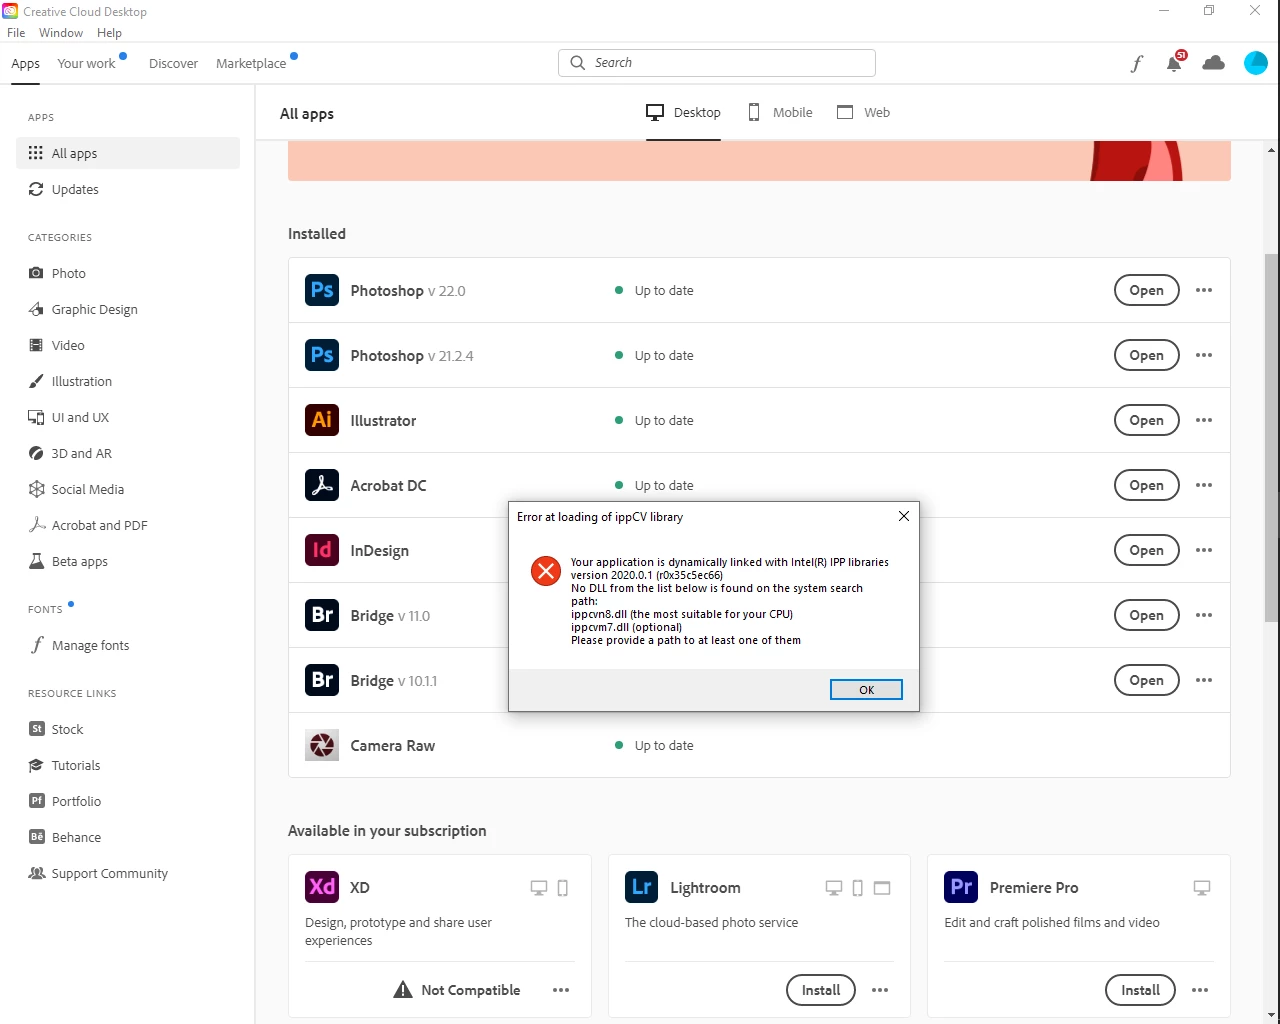Open more options for Photoshop v 22.0
Image resolution: width=1280 pixels, height=1024 pixels.
click(x=1204, y=290)
